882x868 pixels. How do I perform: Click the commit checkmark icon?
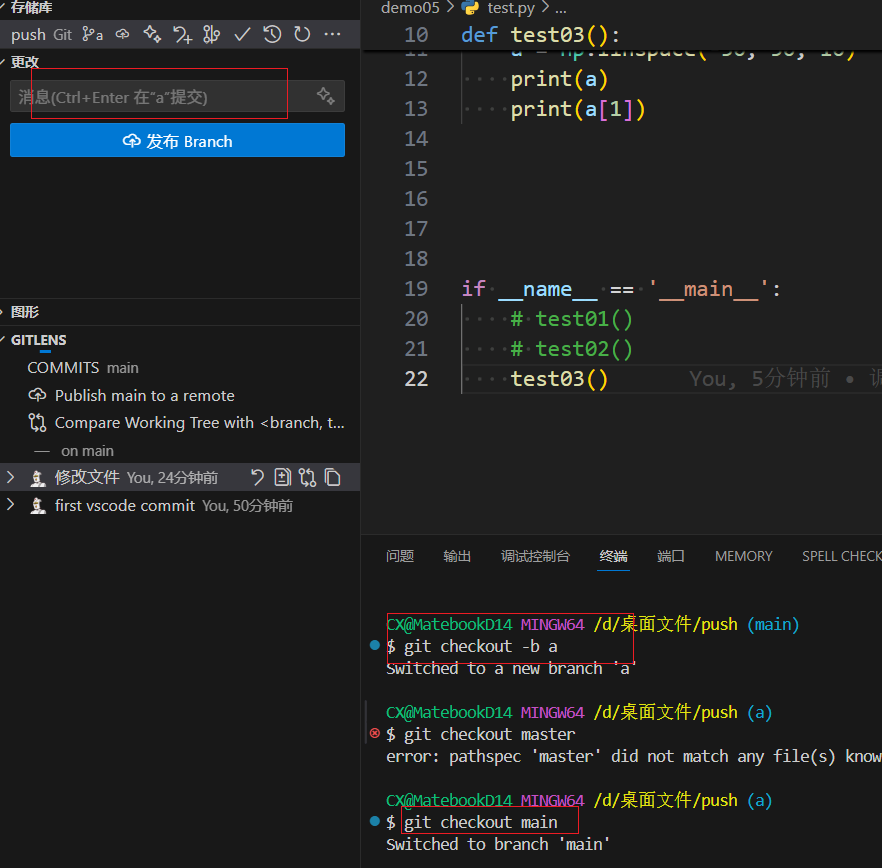pyautogui.click(x=242, y=34)
